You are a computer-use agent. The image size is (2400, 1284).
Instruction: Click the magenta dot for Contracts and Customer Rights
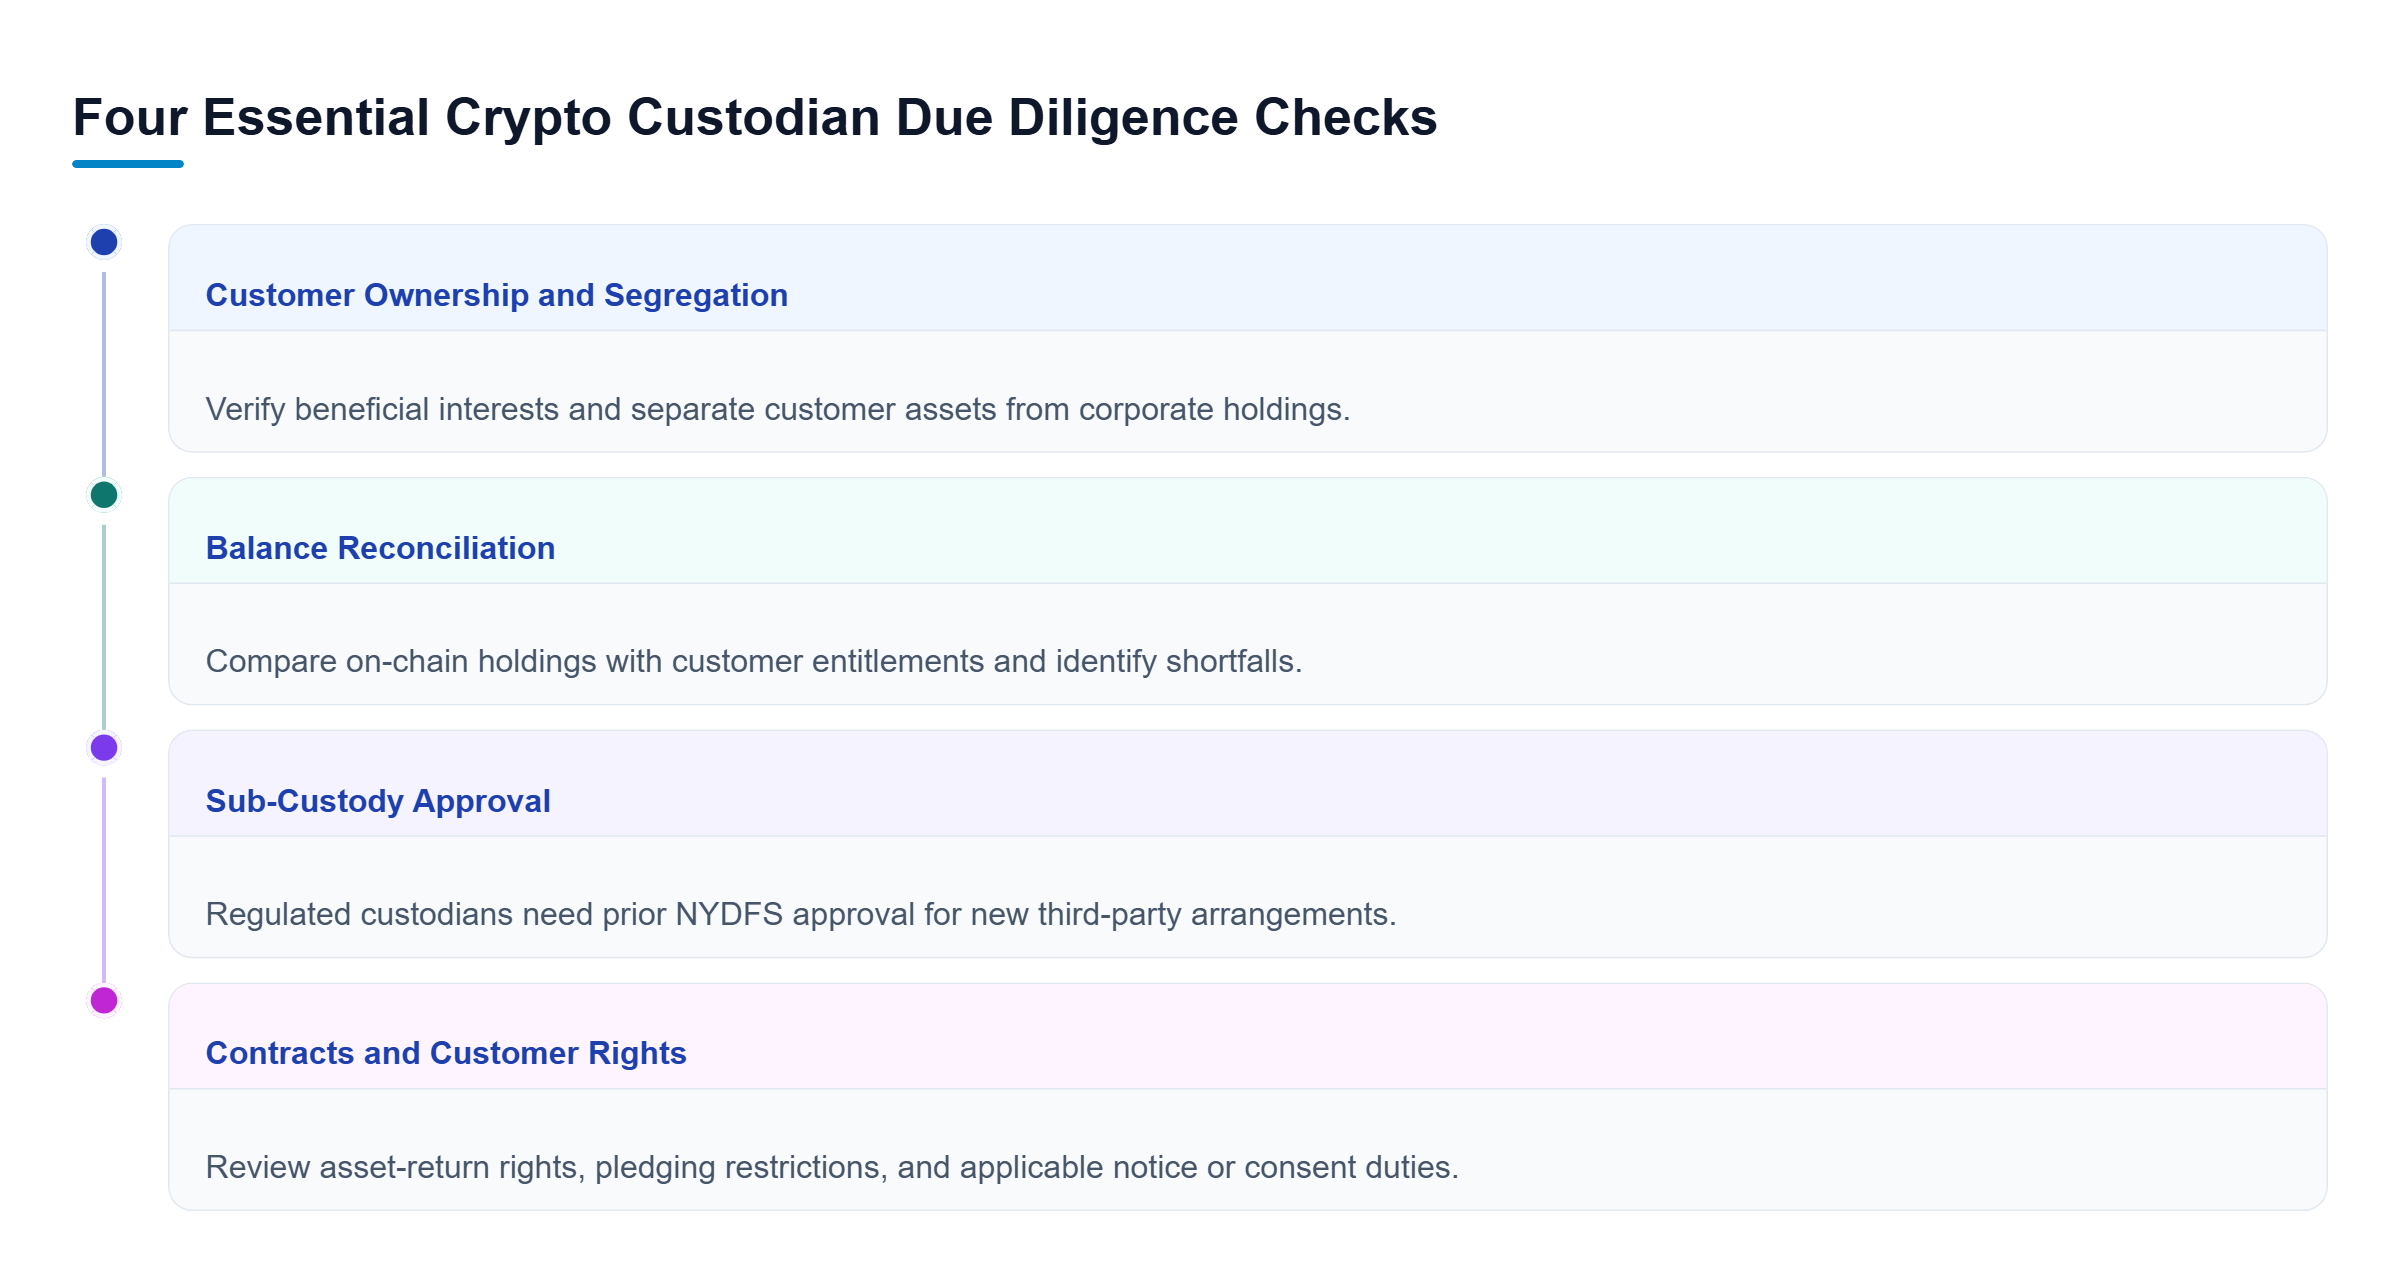click(x=104, y=1000)
